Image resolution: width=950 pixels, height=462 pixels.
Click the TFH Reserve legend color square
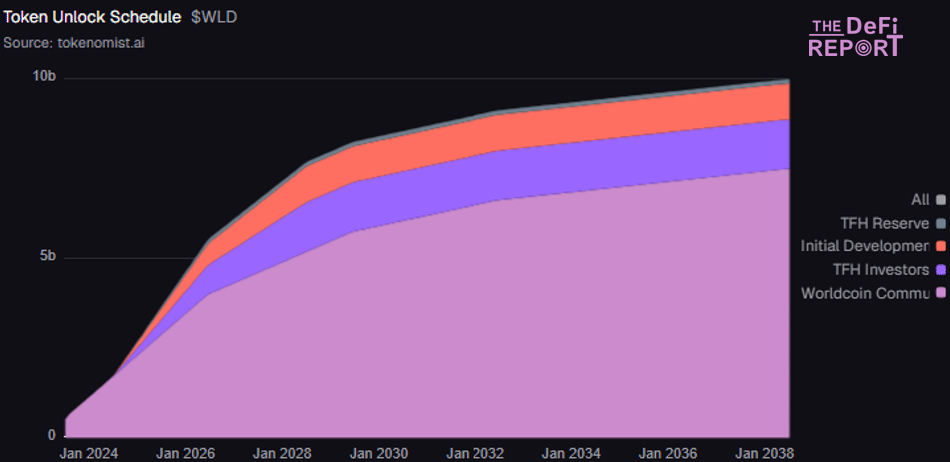pyautogui.click(x=940, y=223)
